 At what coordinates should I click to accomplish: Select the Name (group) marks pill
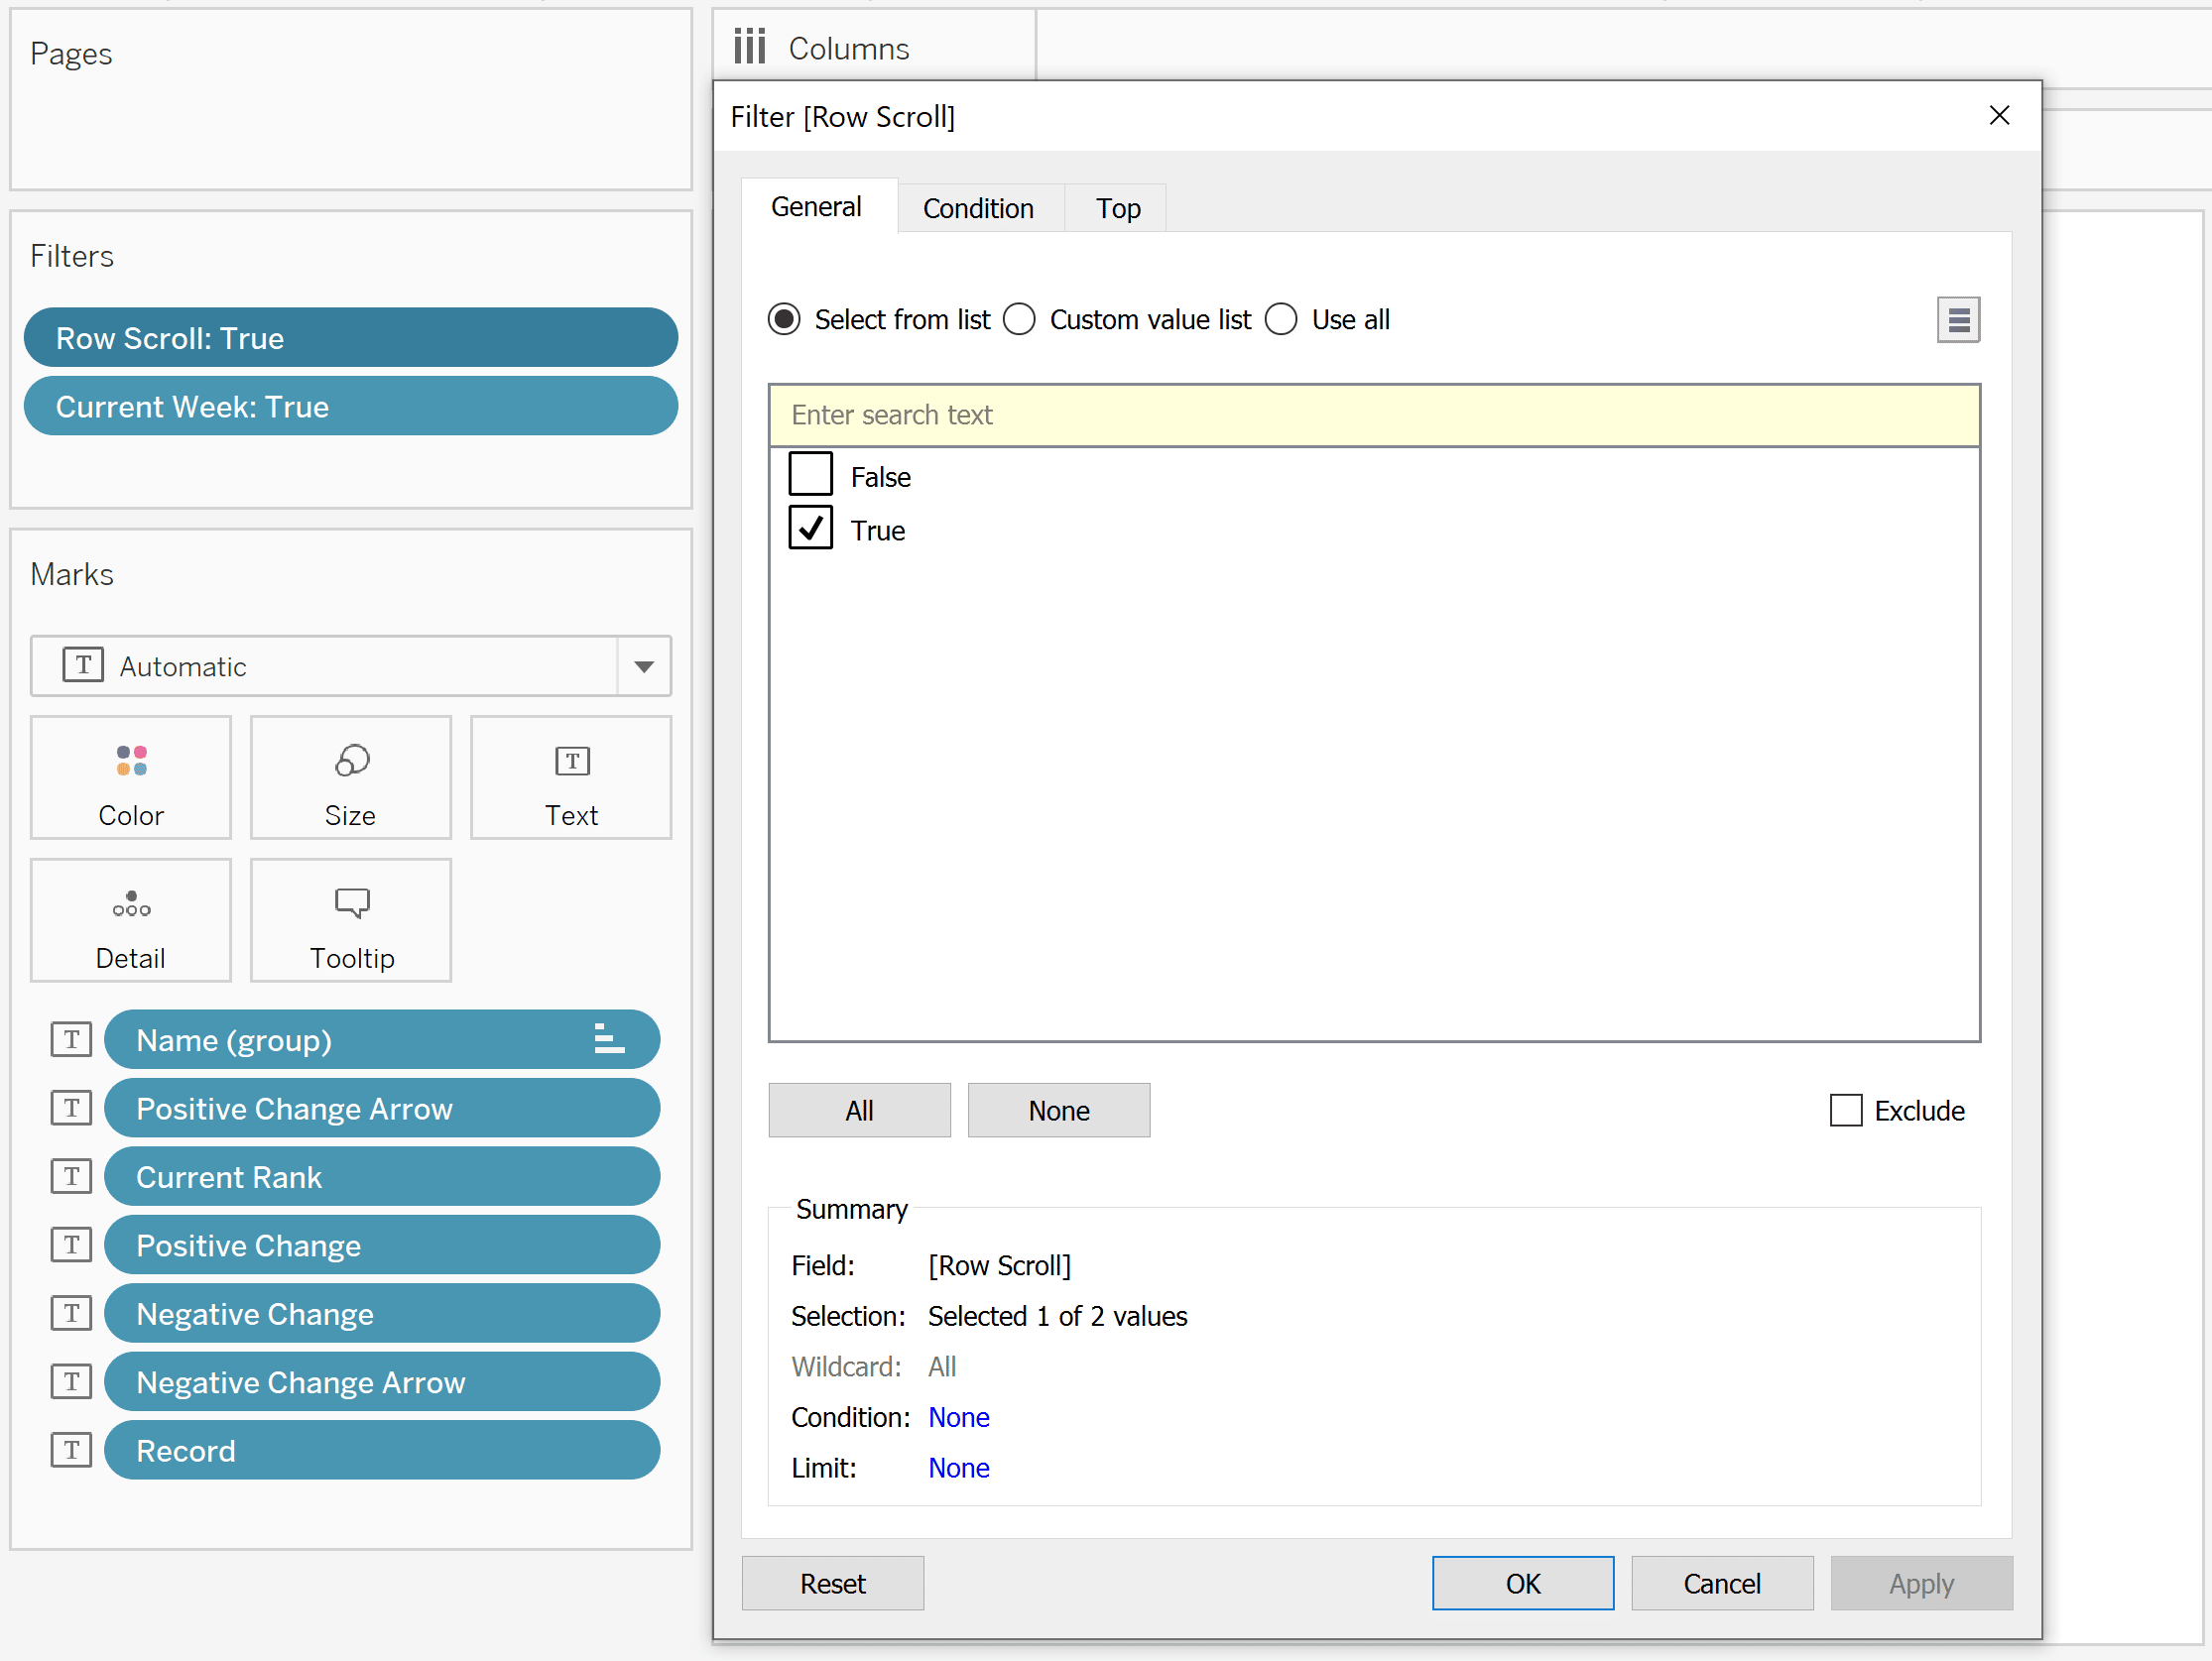382,1040
